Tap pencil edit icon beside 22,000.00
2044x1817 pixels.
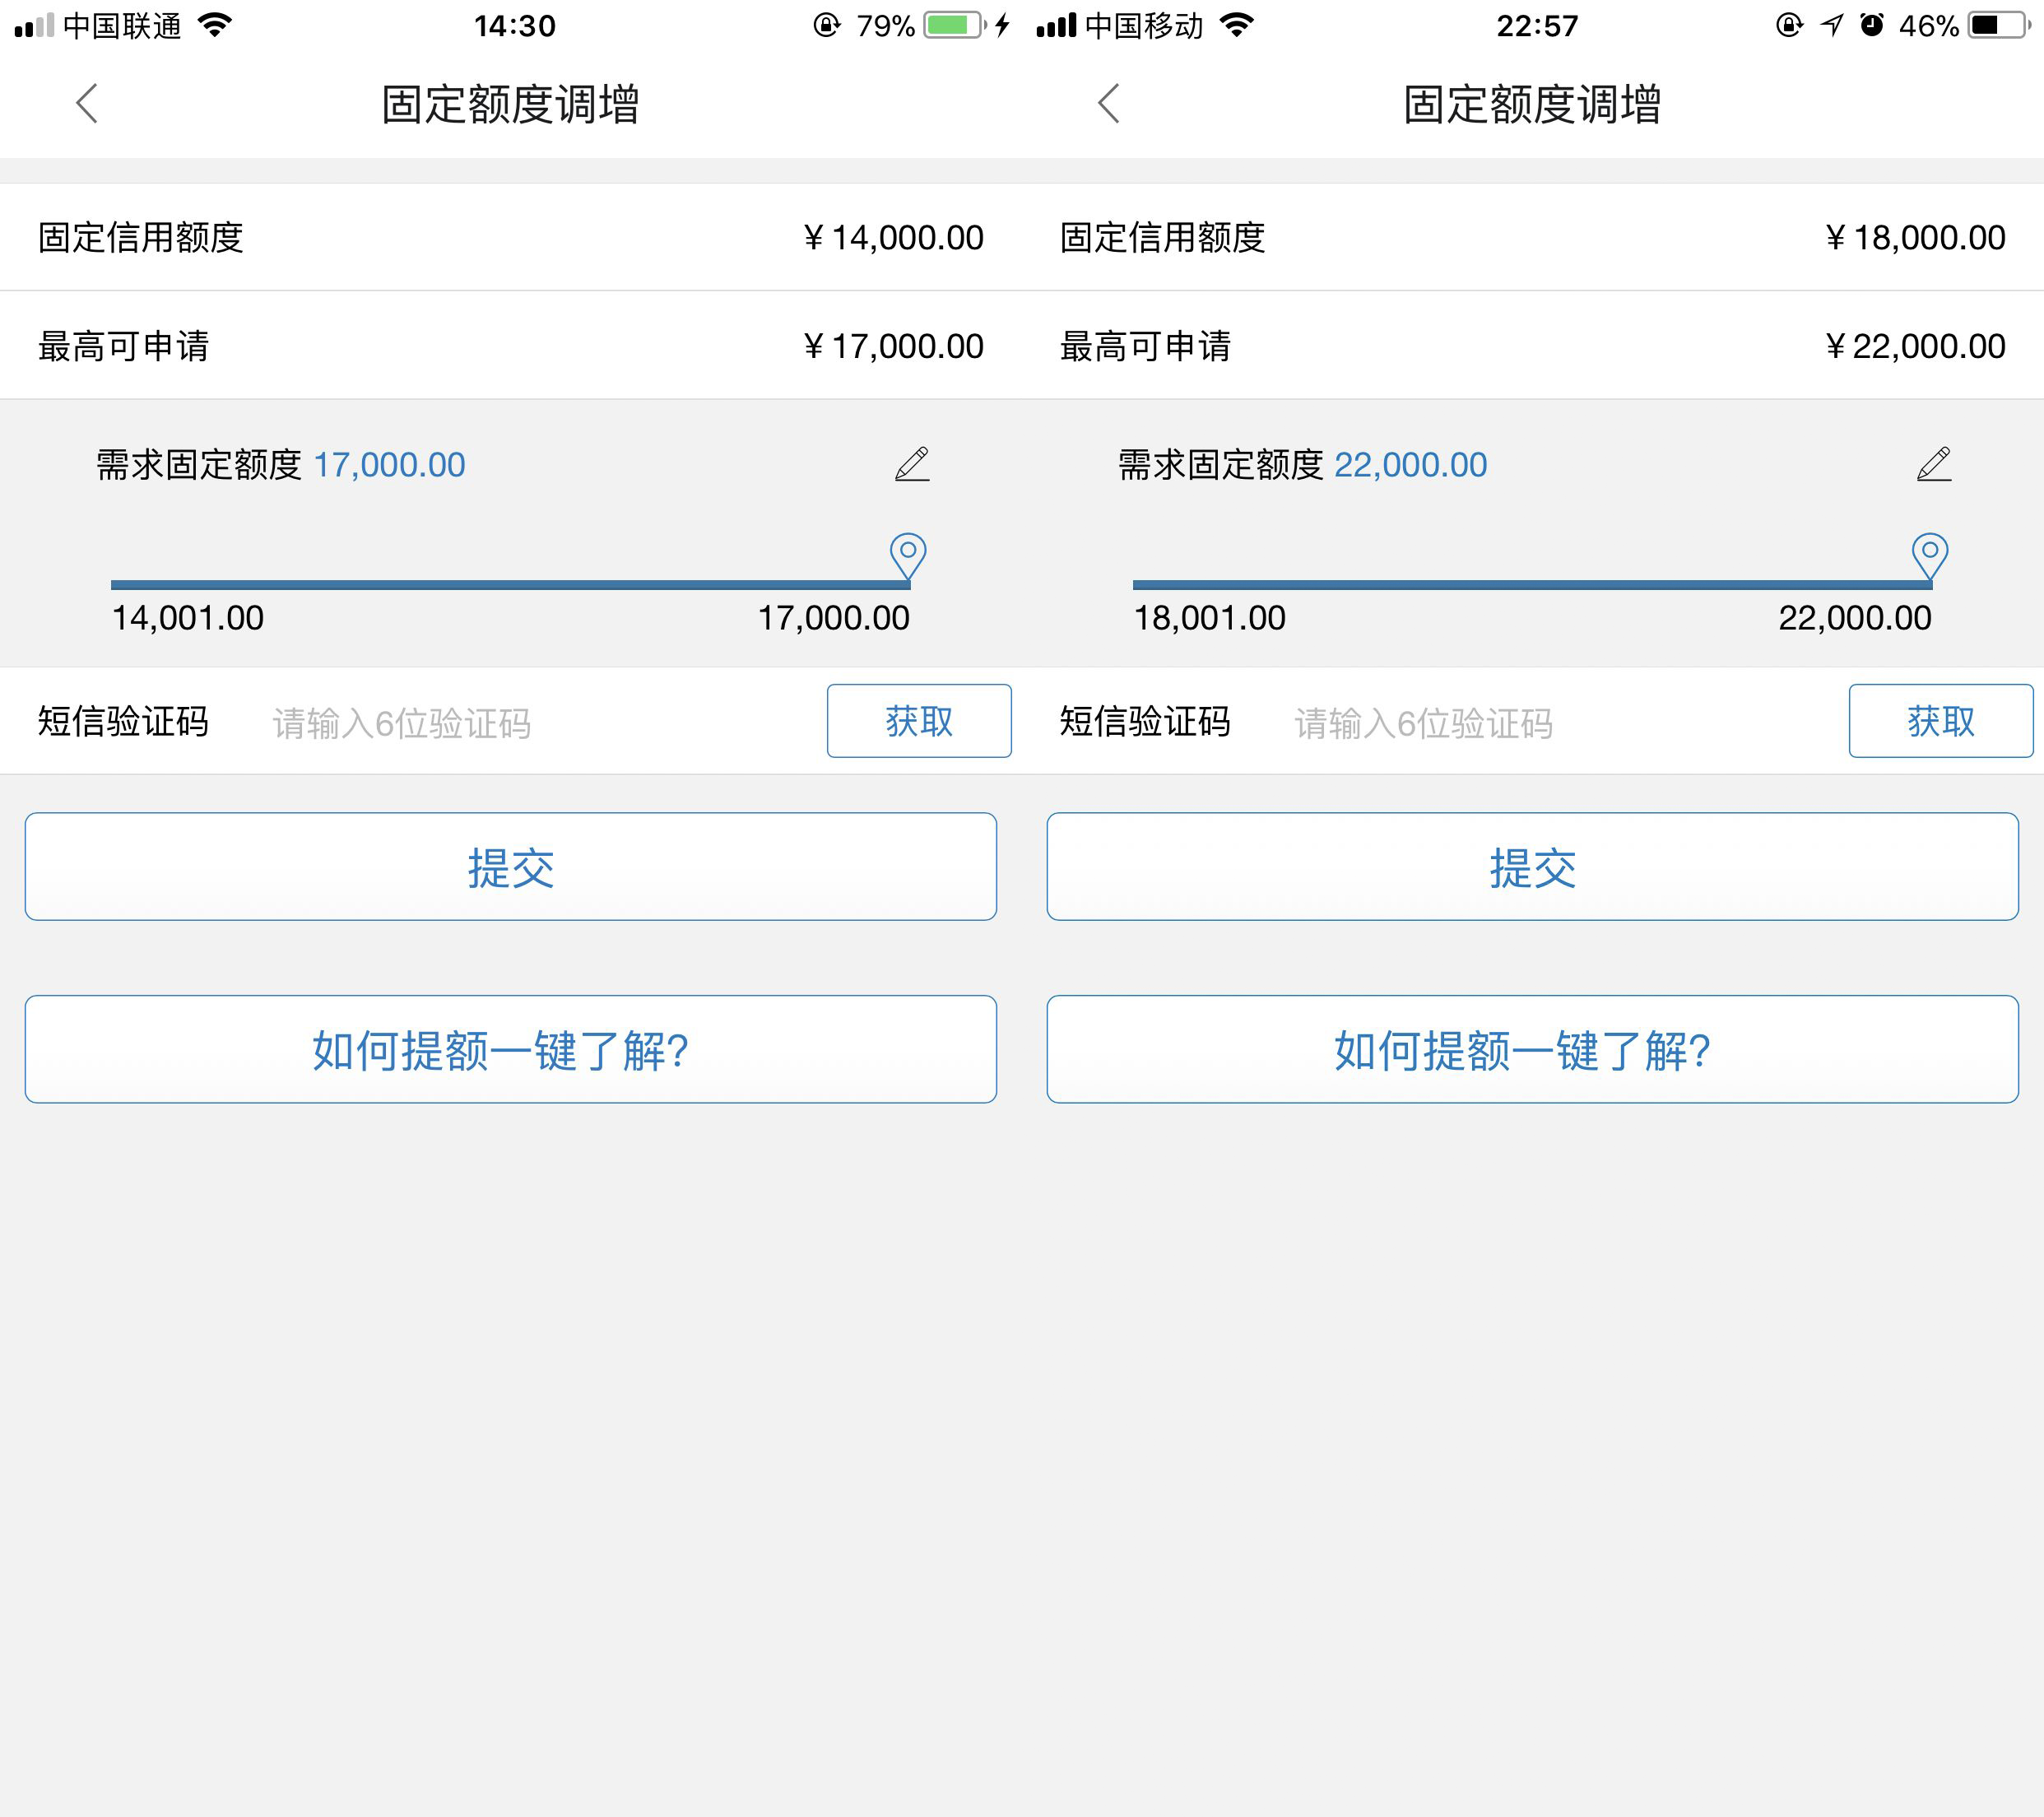tap(1934, 464)
